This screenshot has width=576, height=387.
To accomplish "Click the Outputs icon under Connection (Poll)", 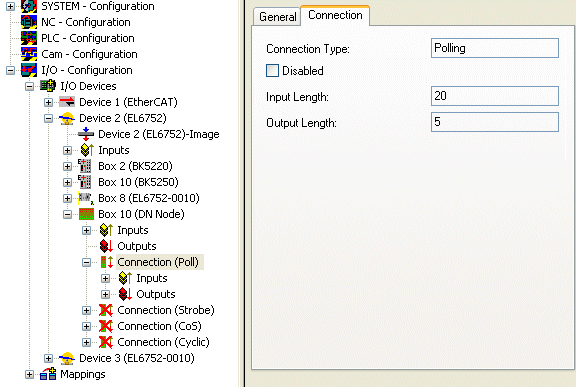I will pos(125,294).
